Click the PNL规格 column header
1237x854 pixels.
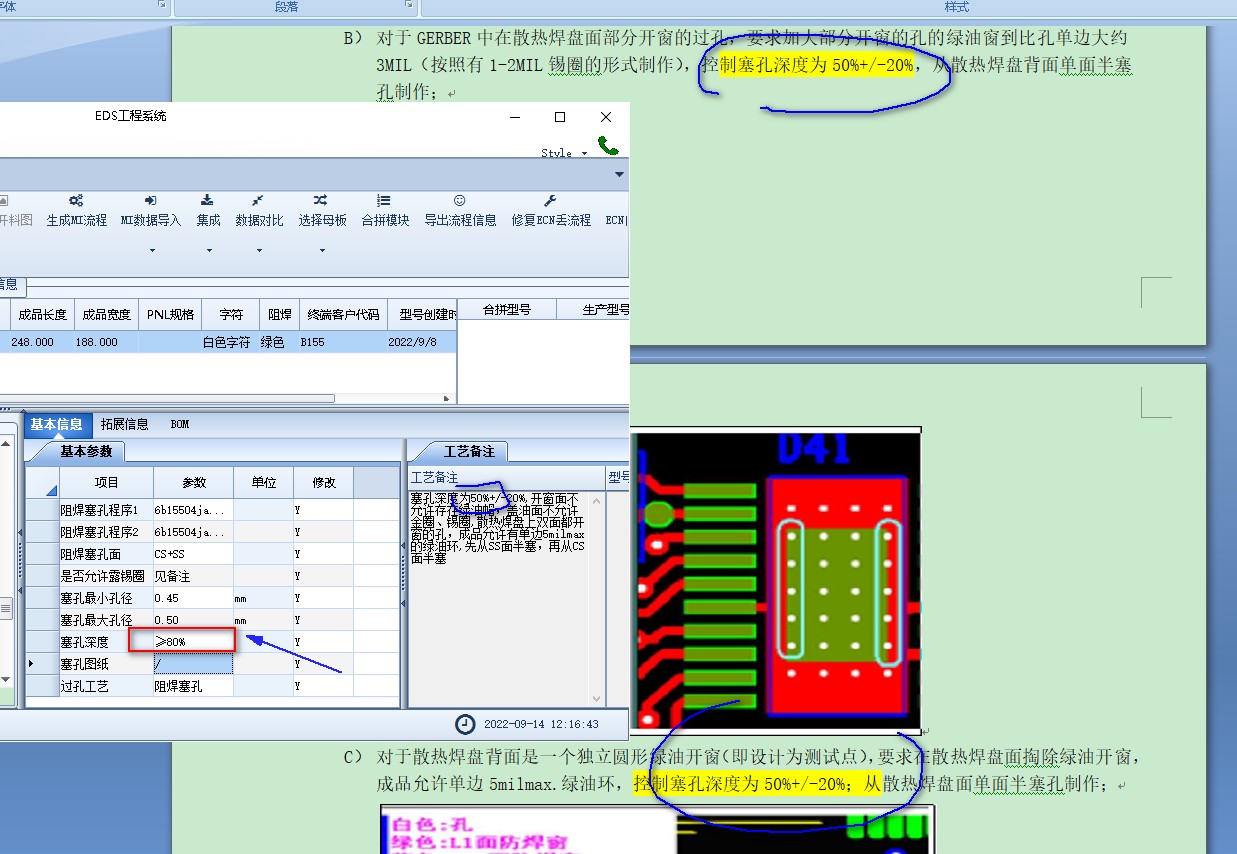click(169, 314)
